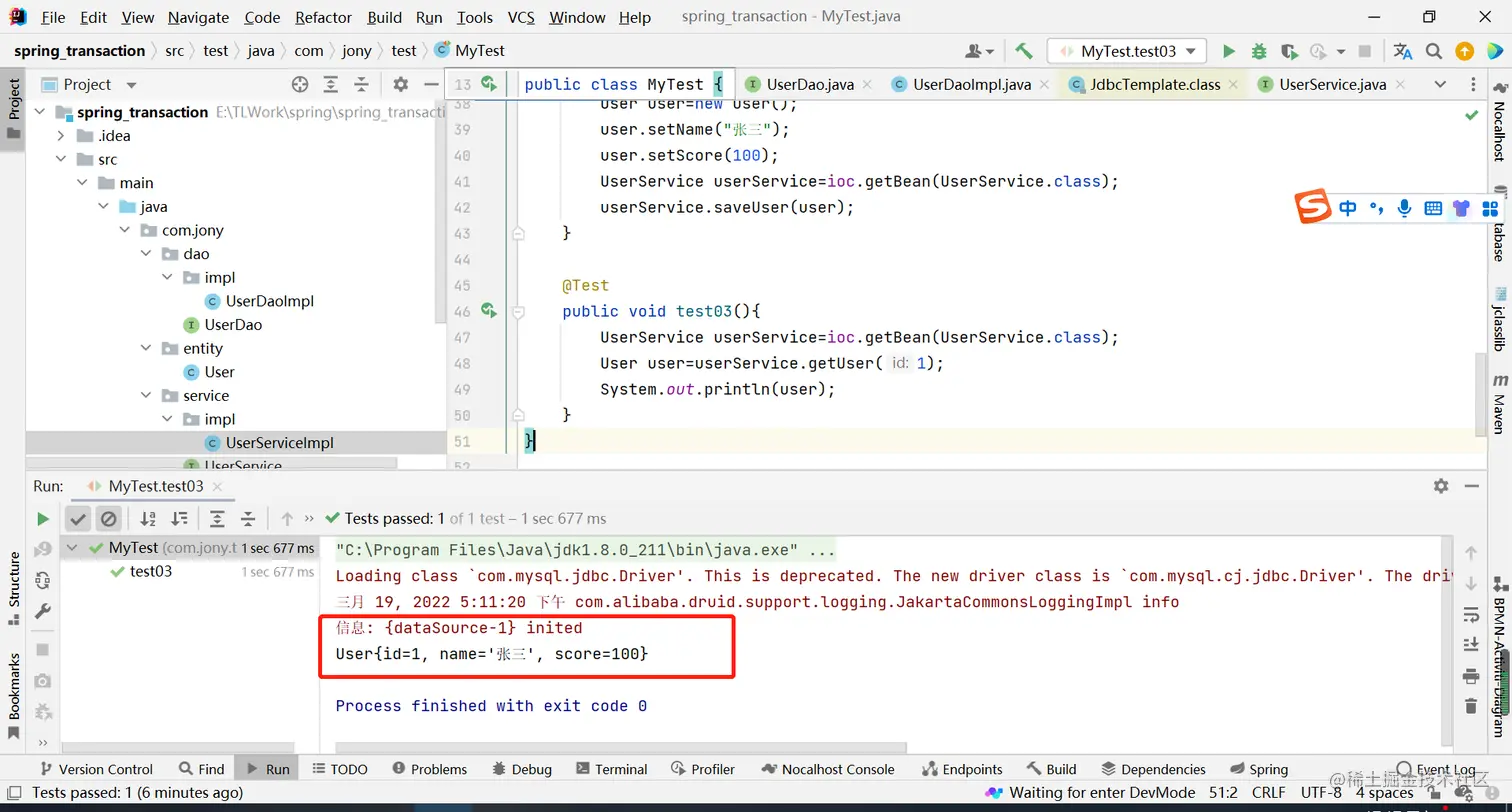Toggle Show Ignored tests filter

pyautogui.click(x=109, y=518)
